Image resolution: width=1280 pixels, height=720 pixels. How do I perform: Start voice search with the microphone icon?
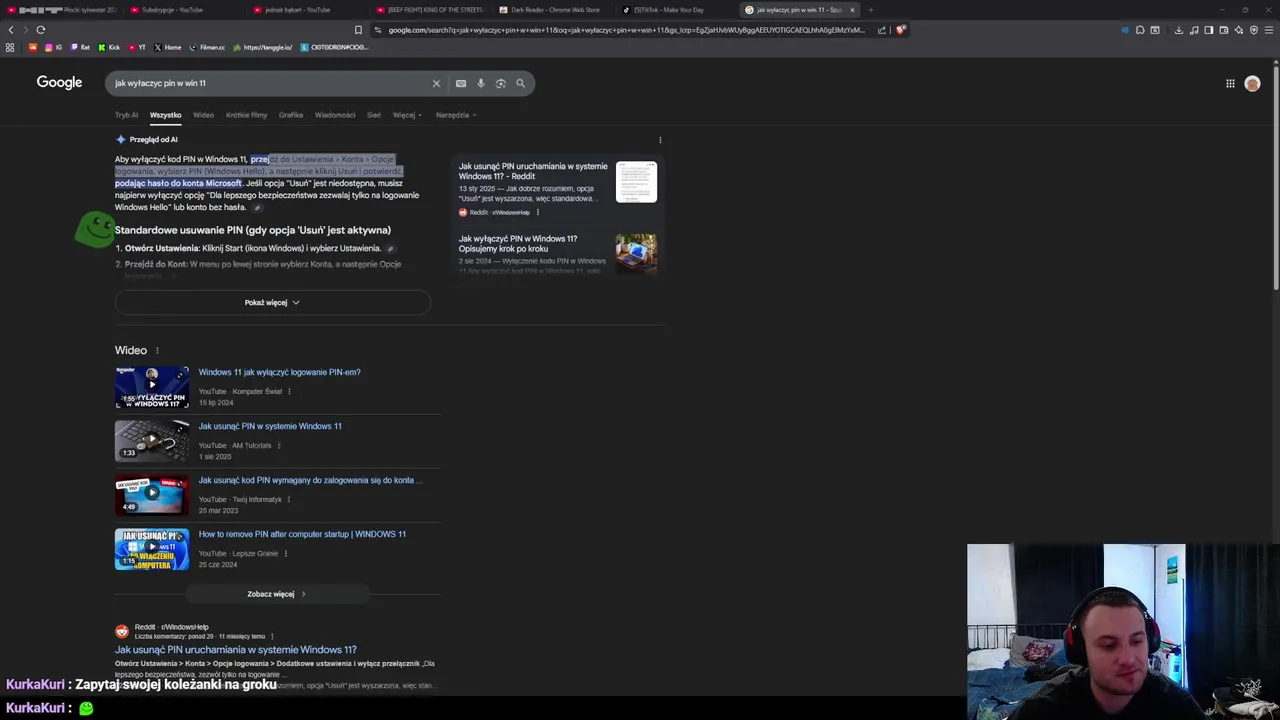[481, 84]
